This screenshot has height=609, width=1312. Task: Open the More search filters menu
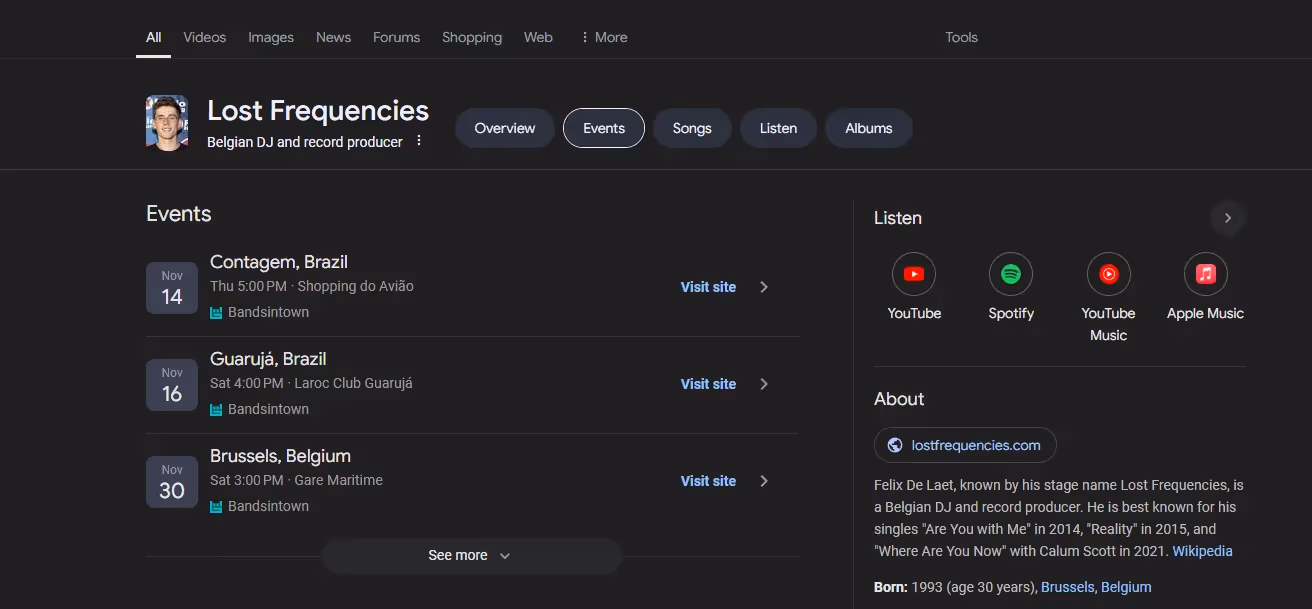(604, 37)
